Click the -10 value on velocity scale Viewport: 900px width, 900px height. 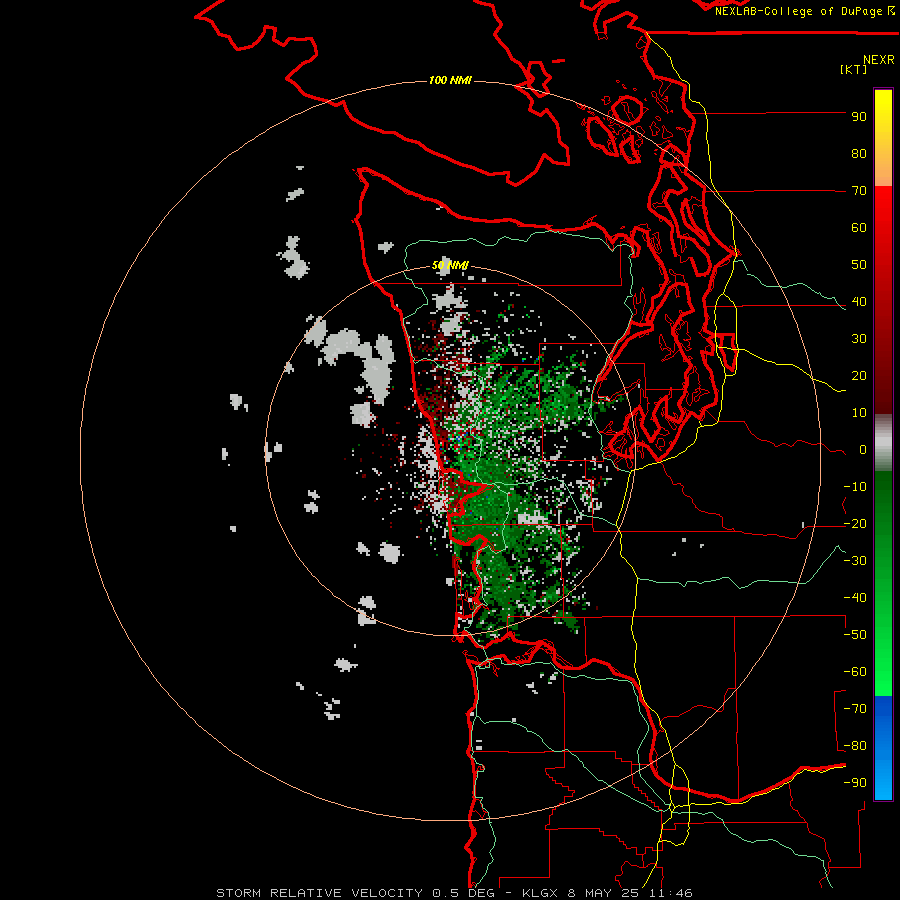click(x=855, y=487)
